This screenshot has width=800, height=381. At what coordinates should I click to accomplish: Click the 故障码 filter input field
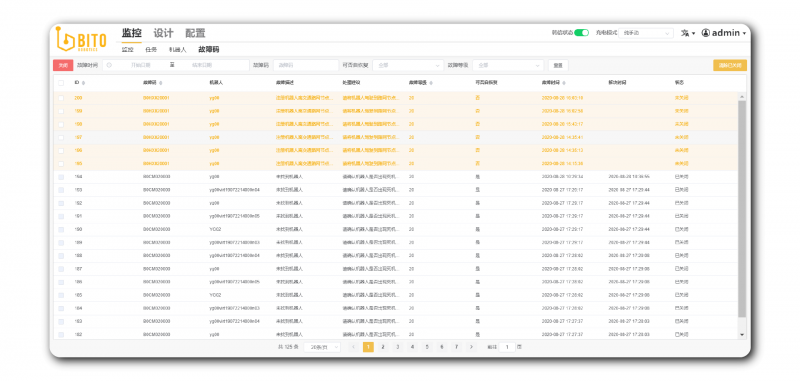pos(306,65)
